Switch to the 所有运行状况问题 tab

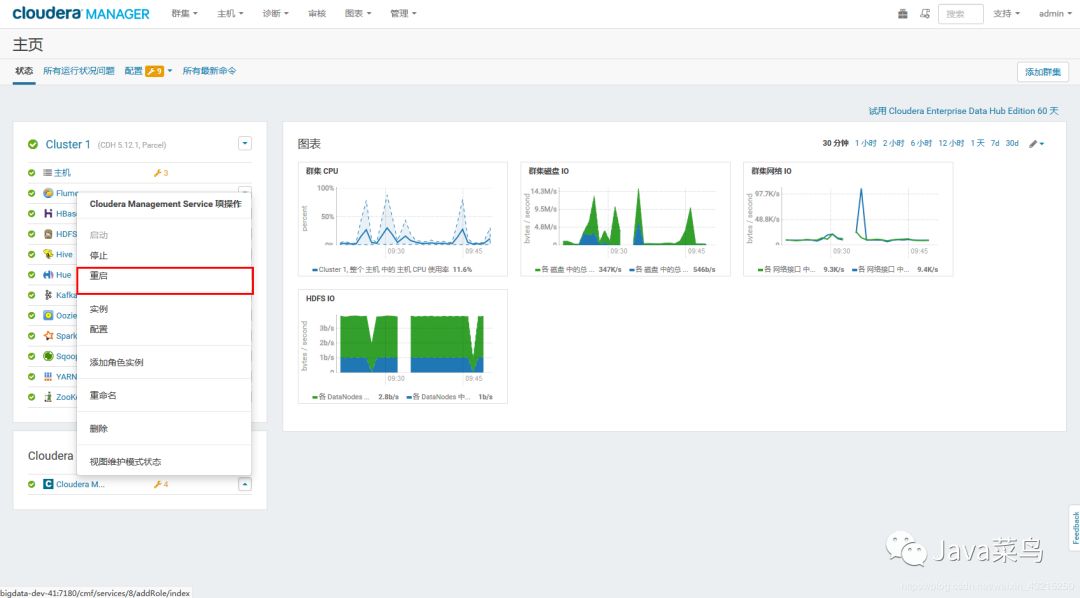(x=79, y=71)
